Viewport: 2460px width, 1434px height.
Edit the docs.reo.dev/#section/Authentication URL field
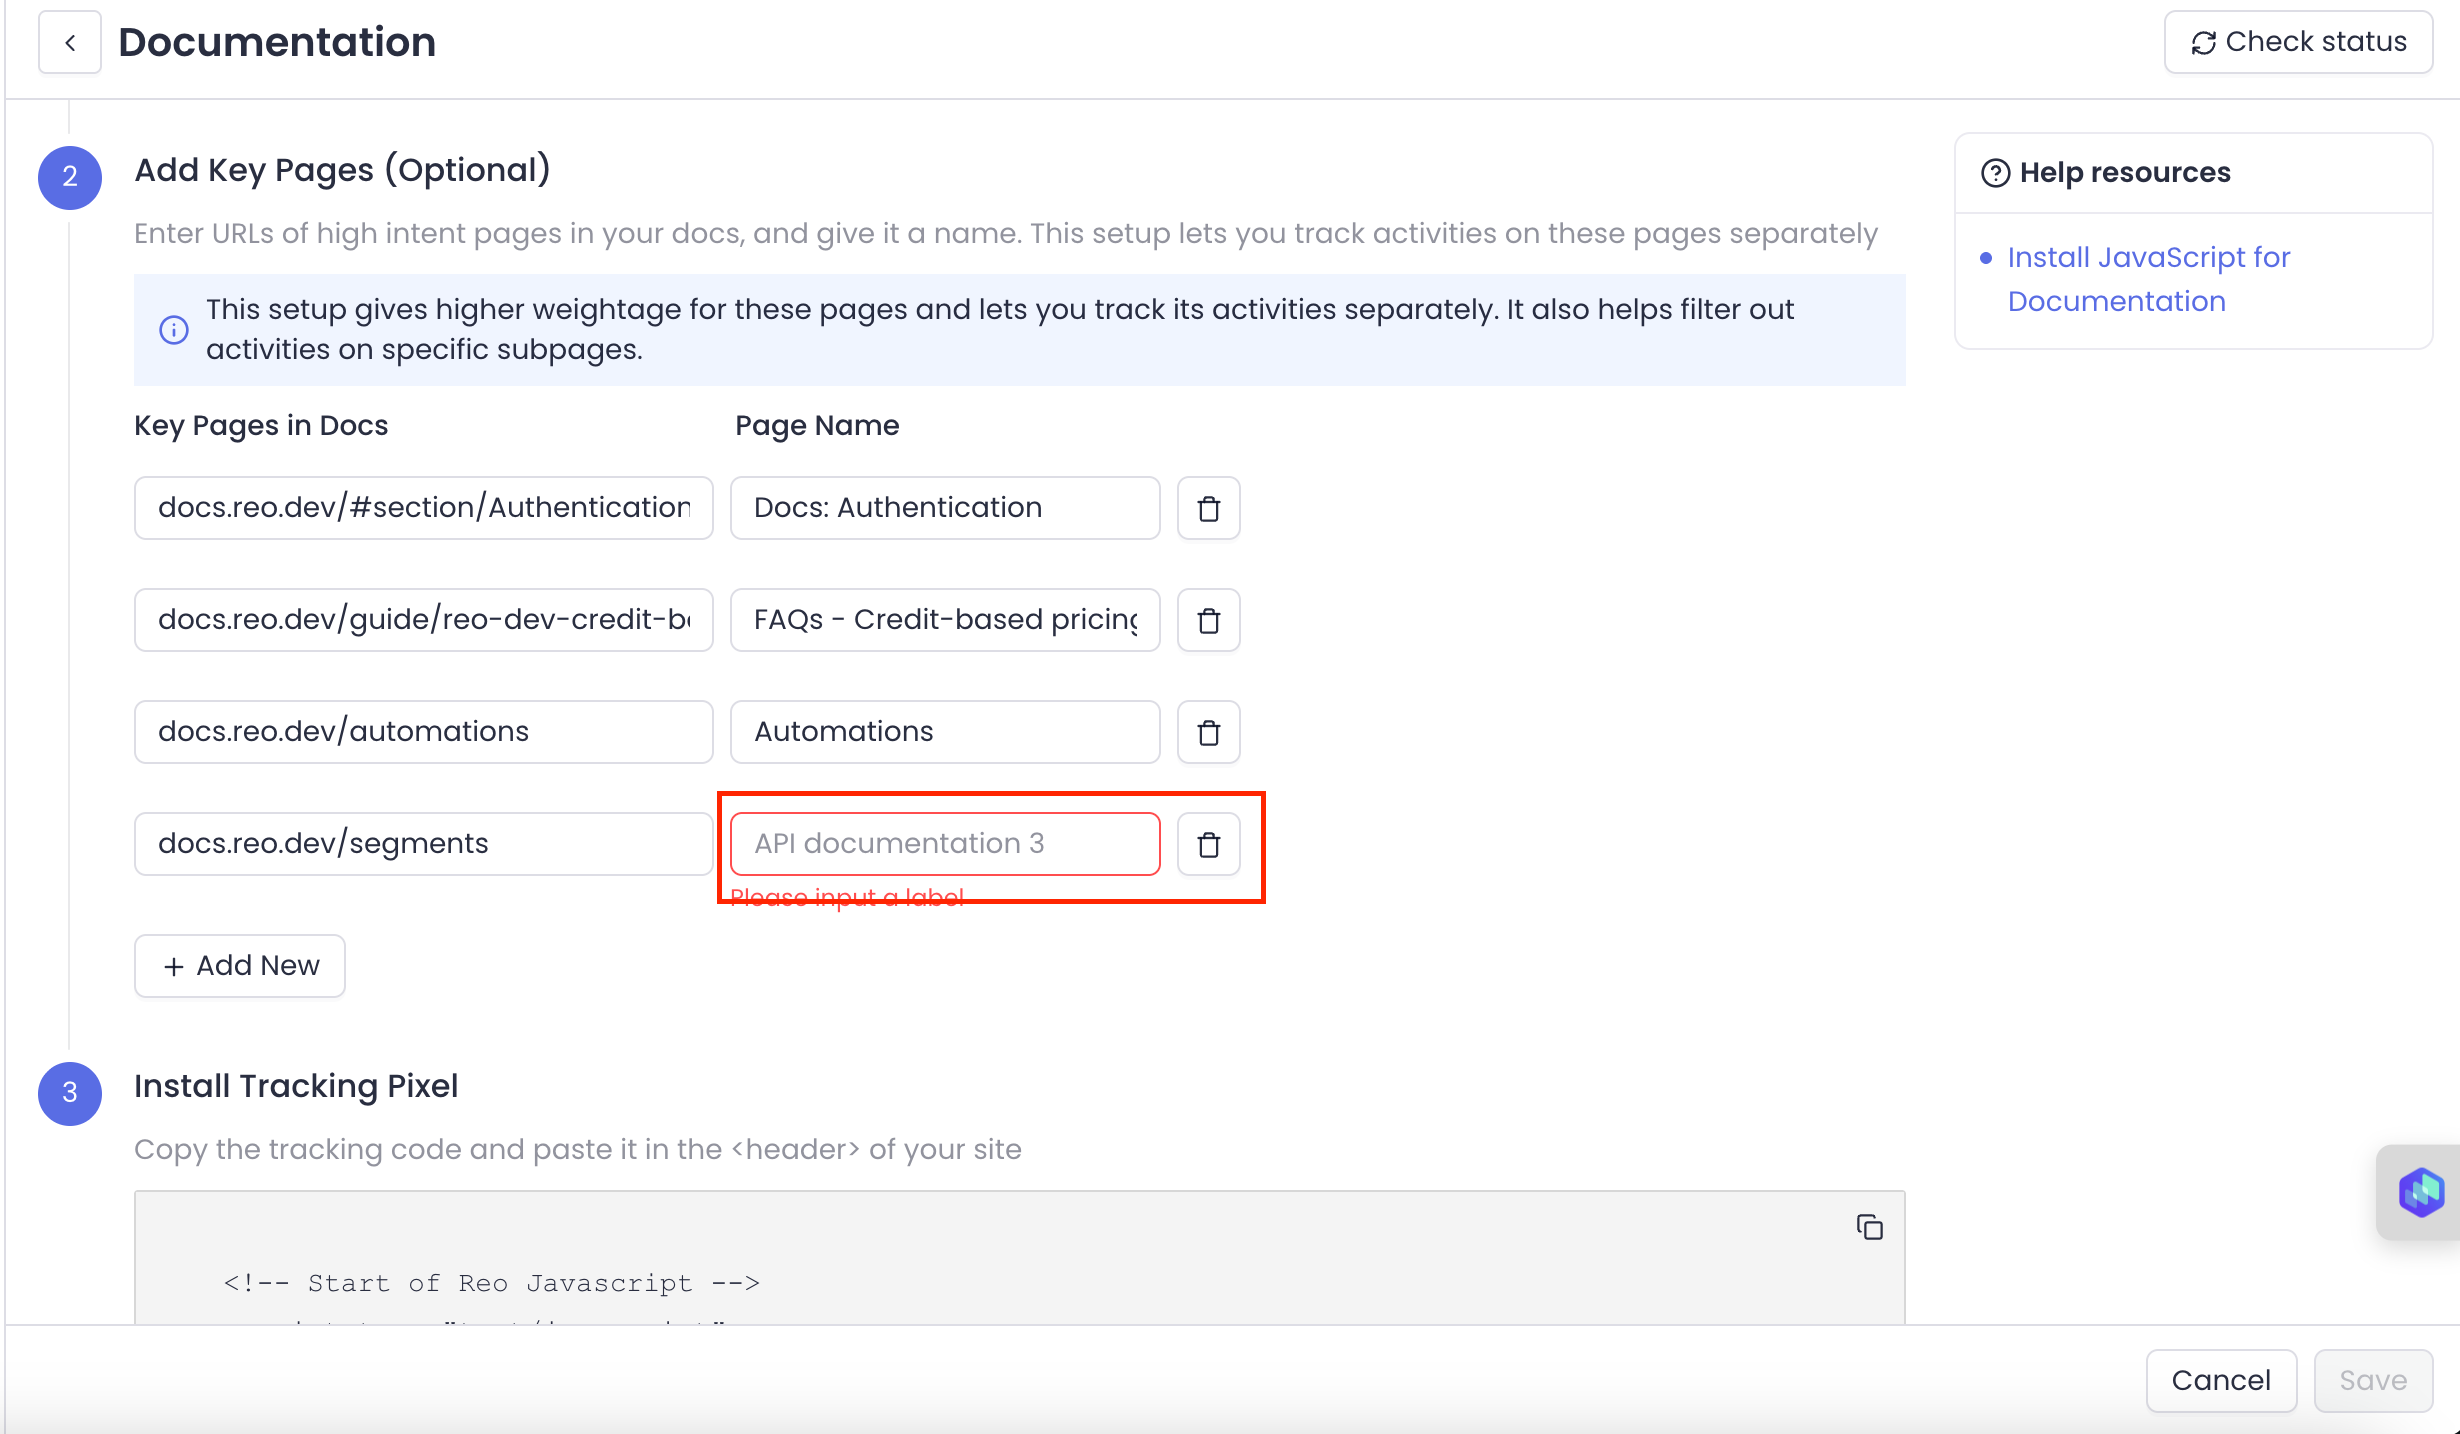click(x=423, y=508)
